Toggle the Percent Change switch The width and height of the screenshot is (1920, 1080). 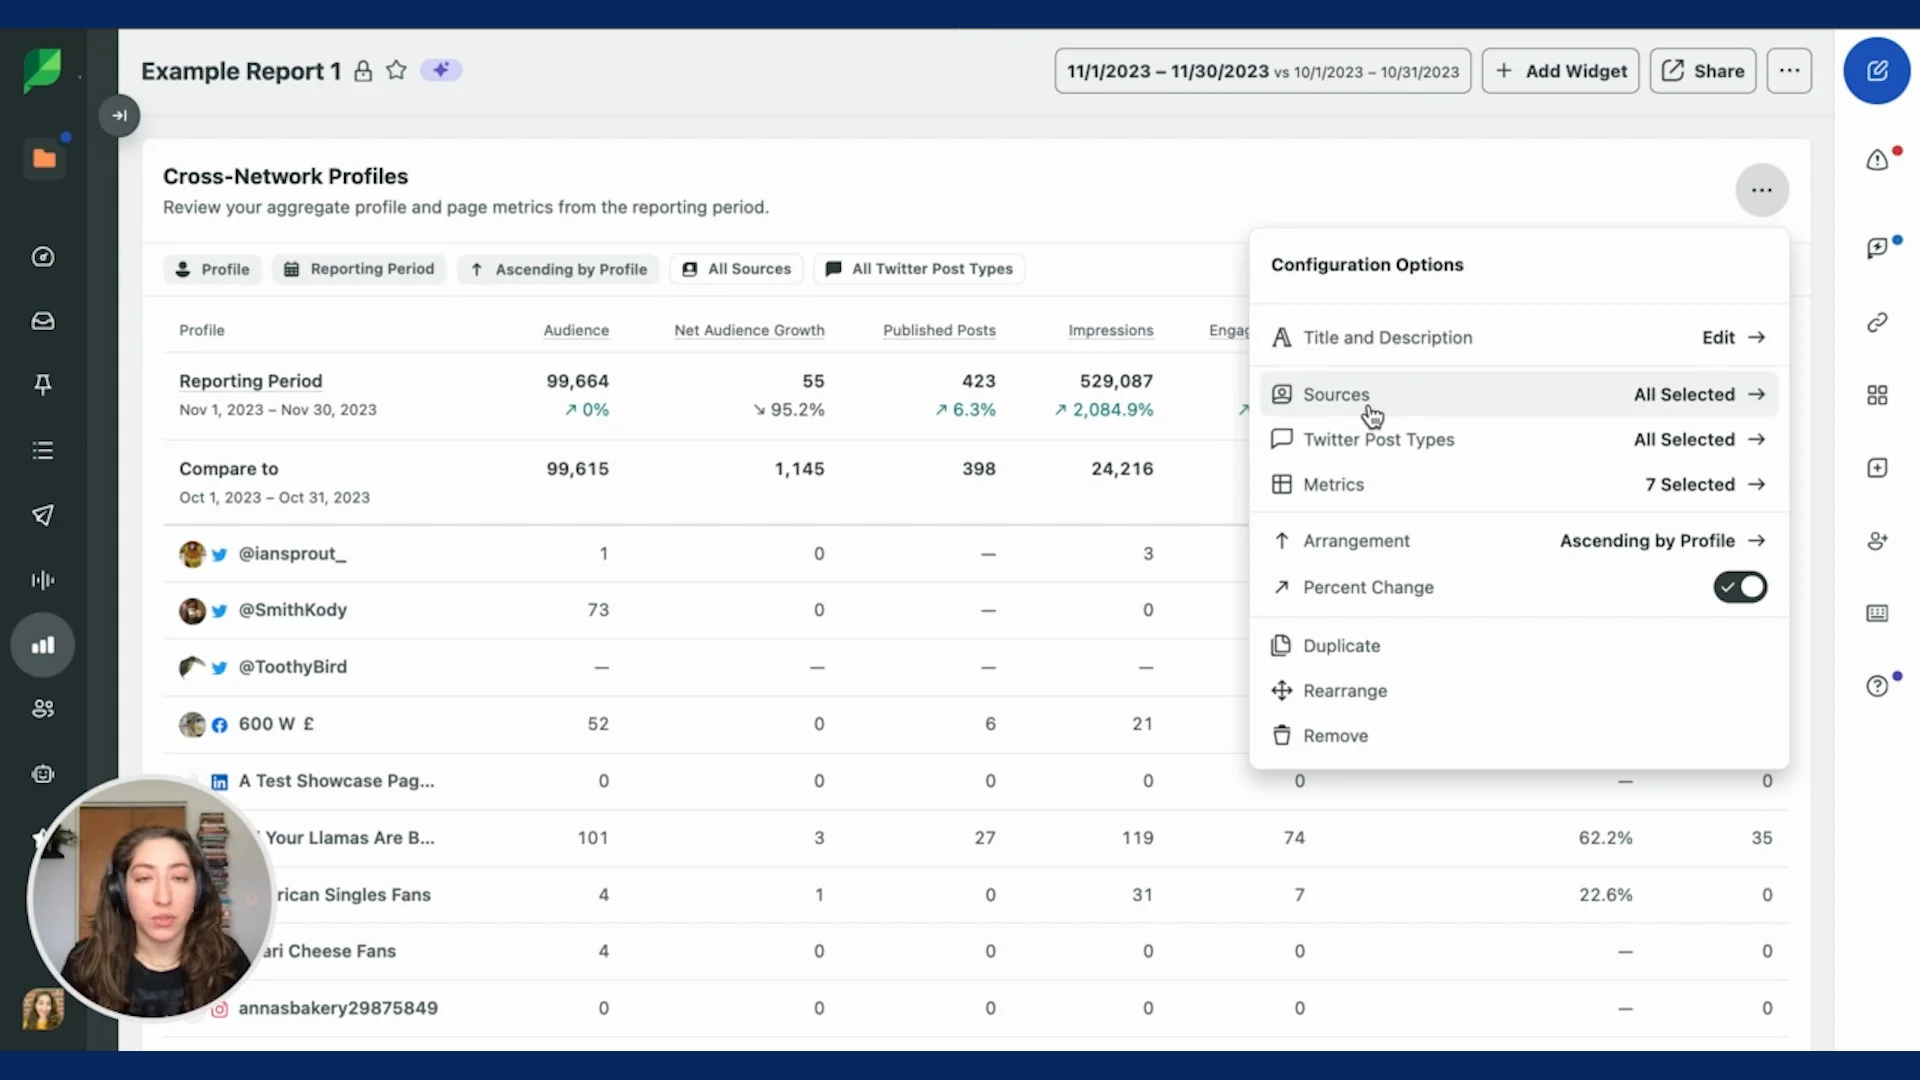pyautogui.click(x=1740, y=587)
